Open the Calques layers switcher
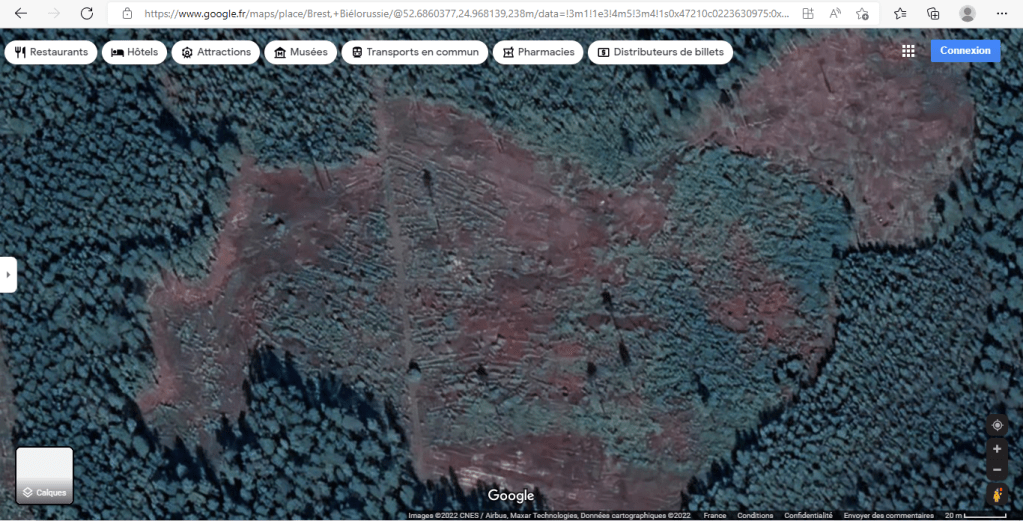The image size is (1023, 521). coord(45,475)
